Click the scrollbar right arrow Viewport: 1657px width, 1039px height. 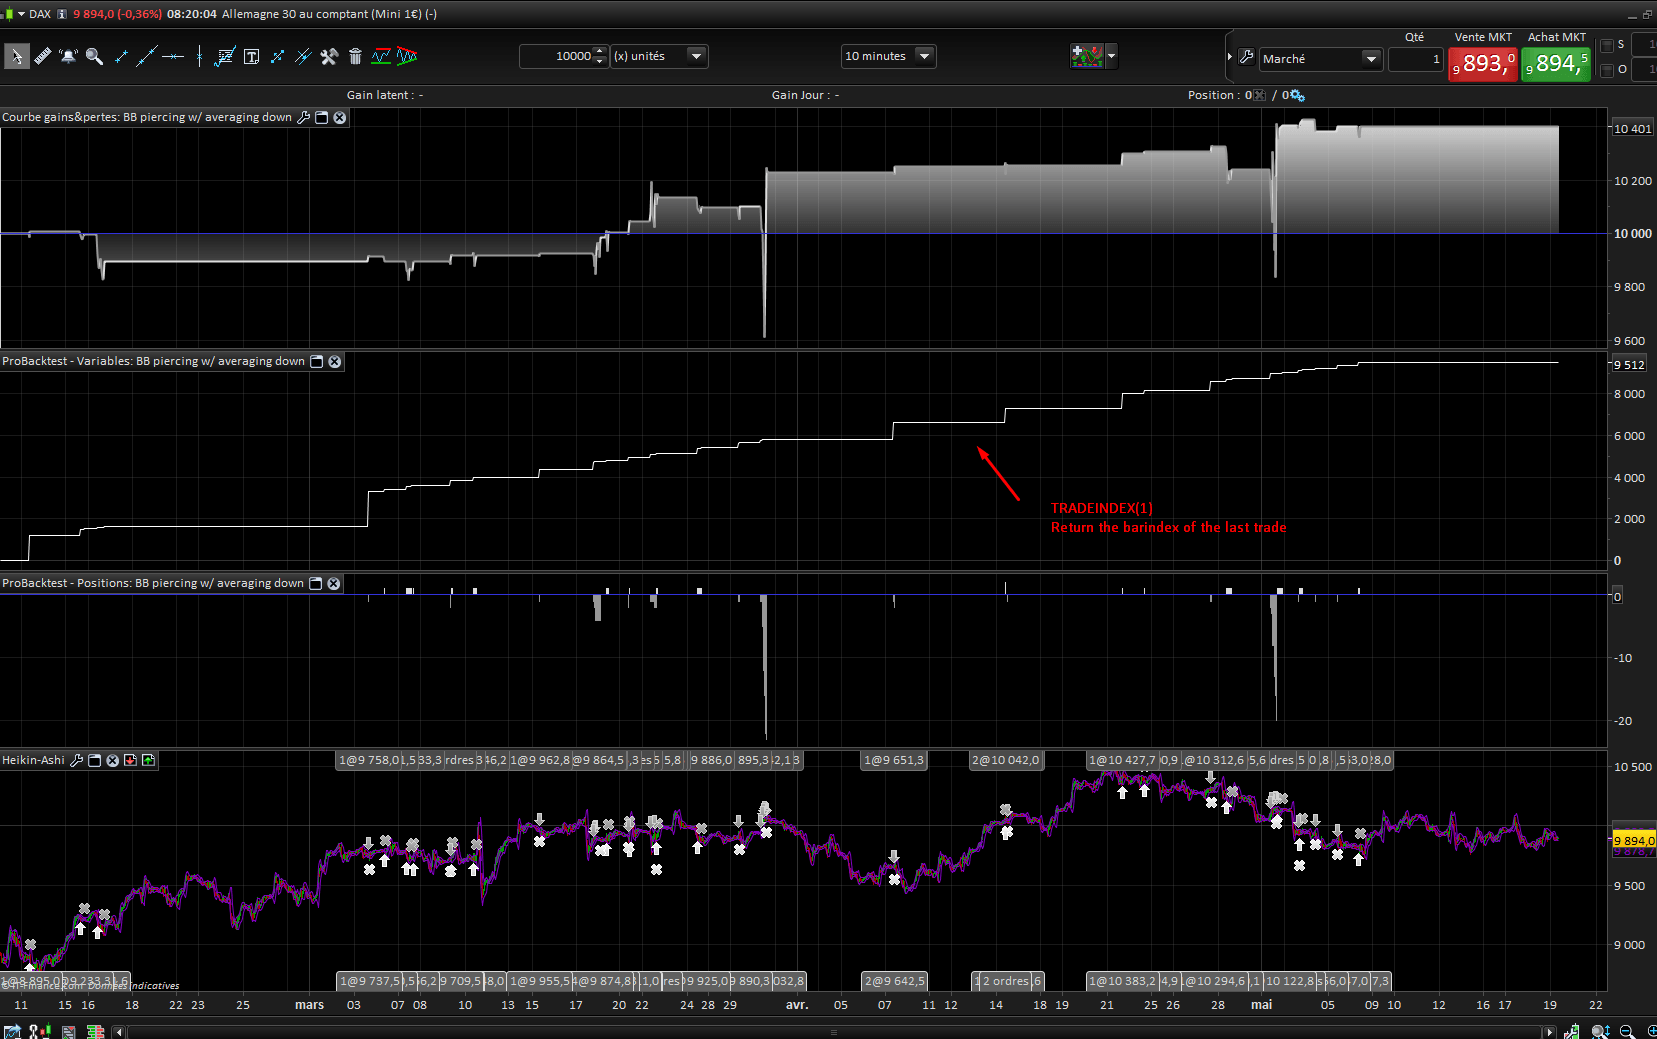tap(1549, 1032)
